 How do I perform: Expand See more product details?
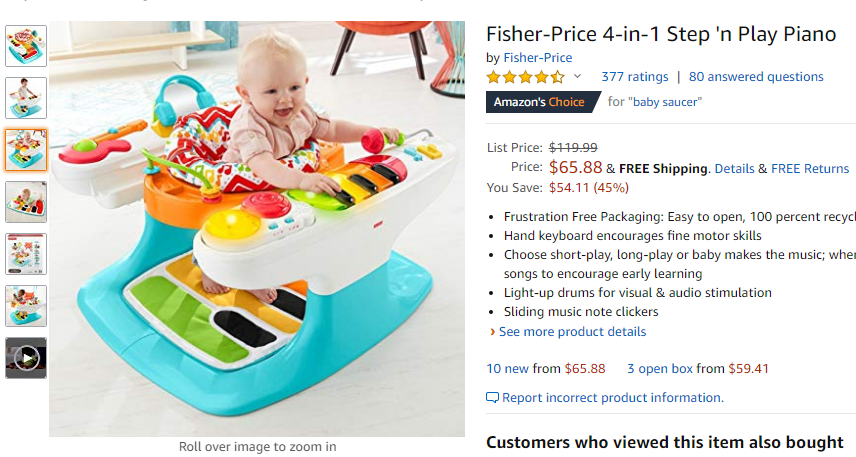572,332
